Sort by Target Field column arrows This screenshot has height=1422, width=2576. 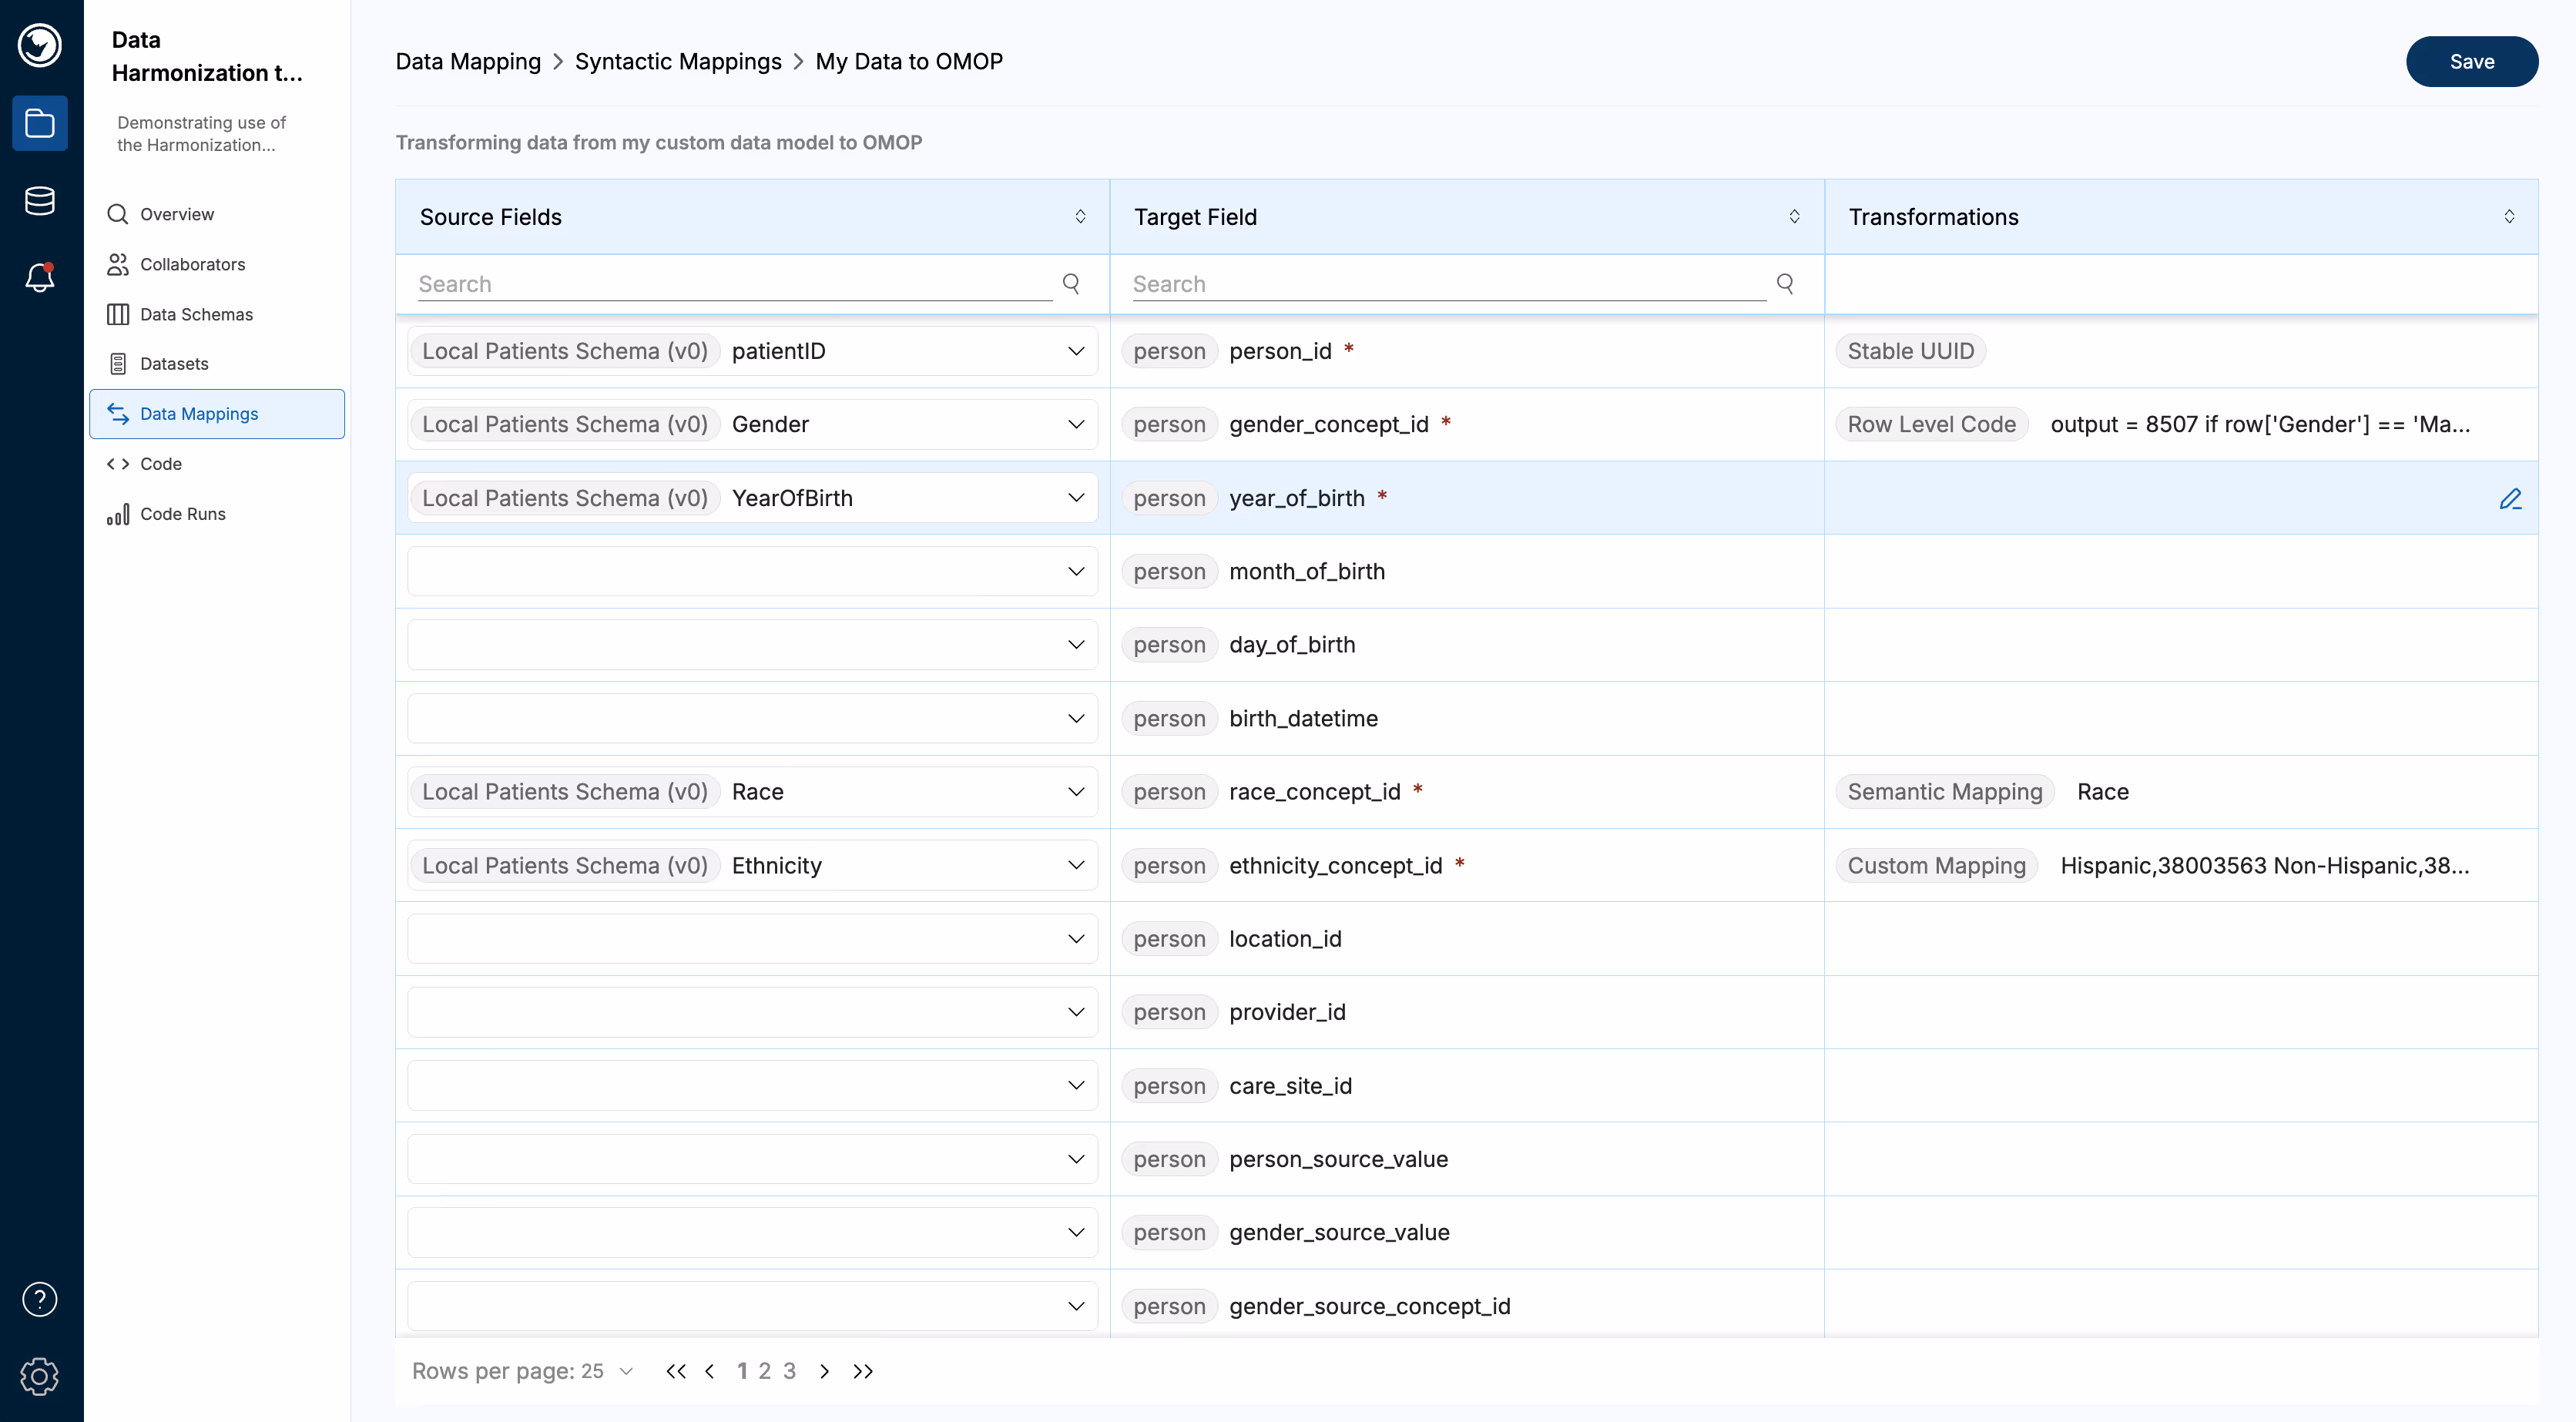[1794, 216]
